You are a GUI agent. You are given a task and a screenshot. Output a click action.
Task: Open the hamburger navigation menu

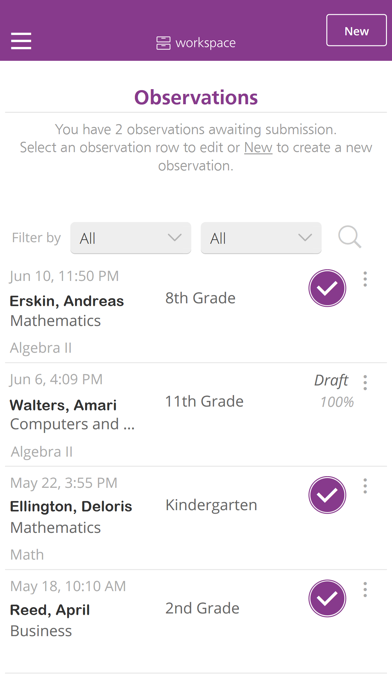click(21, 41)
